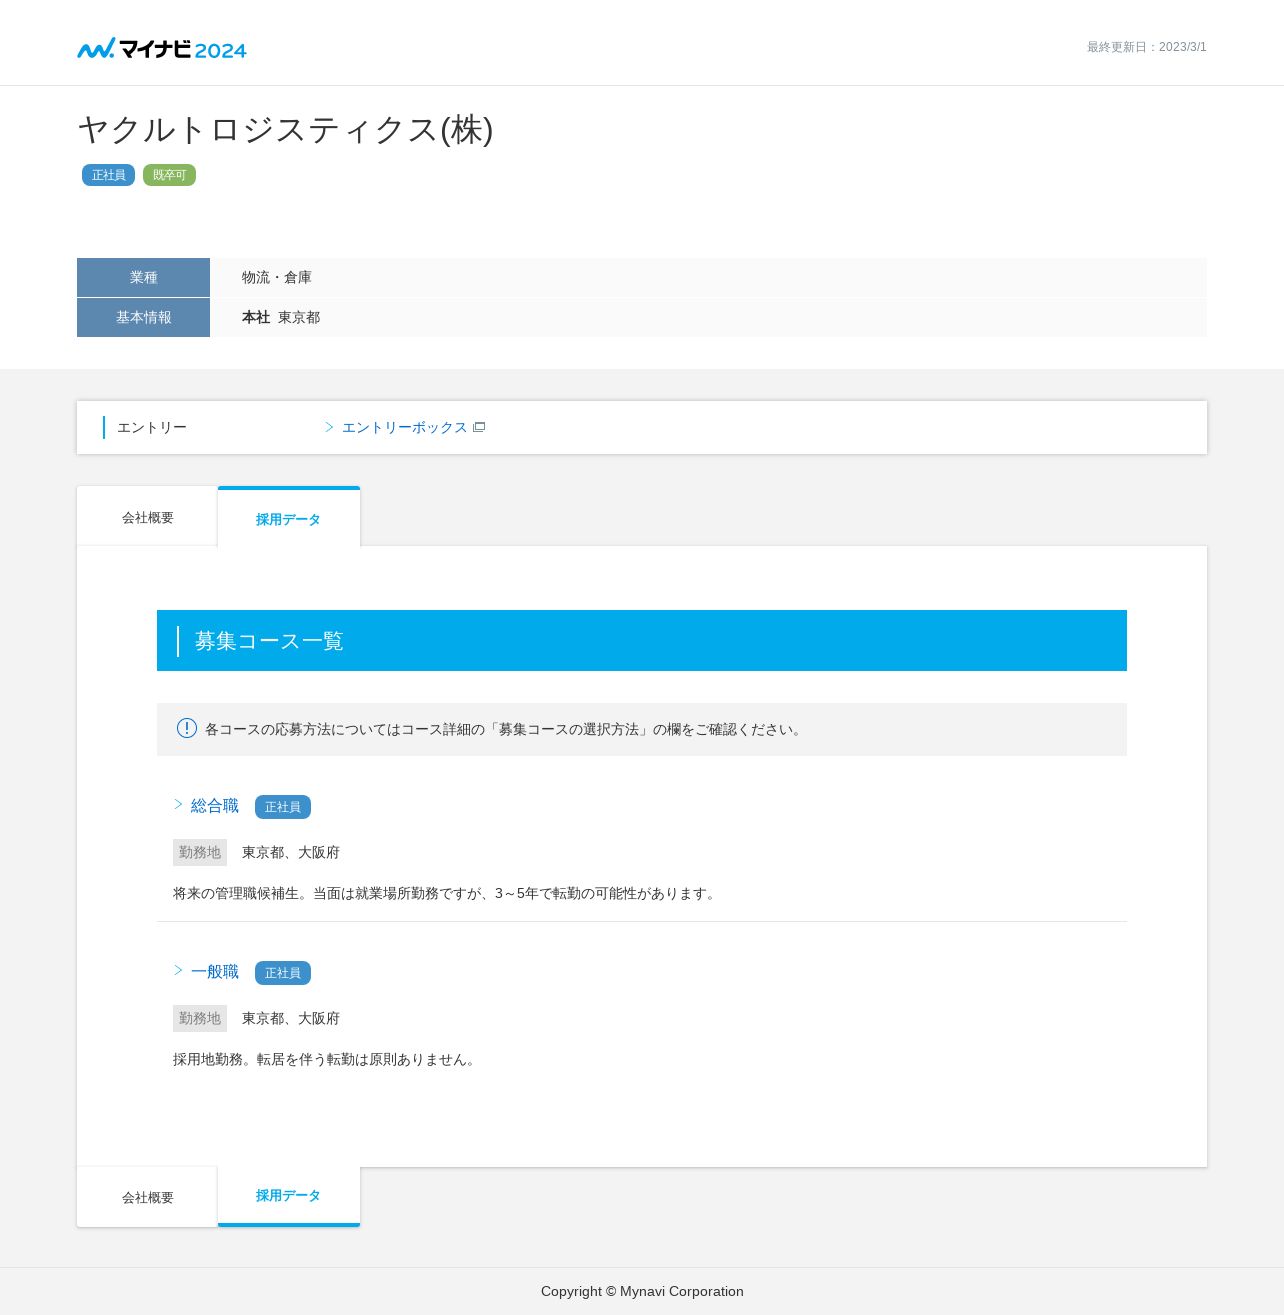Click the external window icon beside エントリーボックス
This screenshot has width=1284, height=1315.
click(479, 427)
